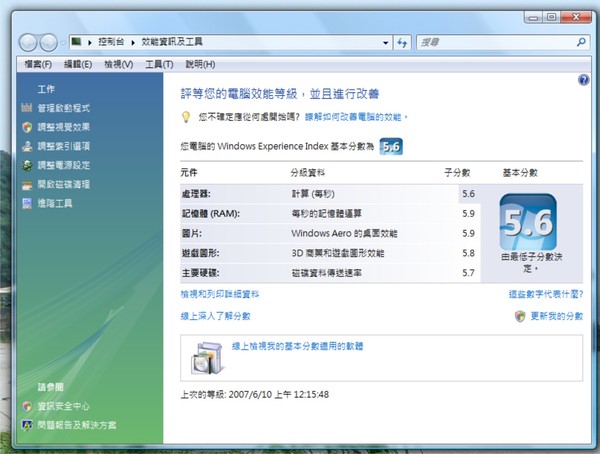The image size is (600, 454).
Task: Click the large 5.6 base score graphic
Action: point(528,222)
